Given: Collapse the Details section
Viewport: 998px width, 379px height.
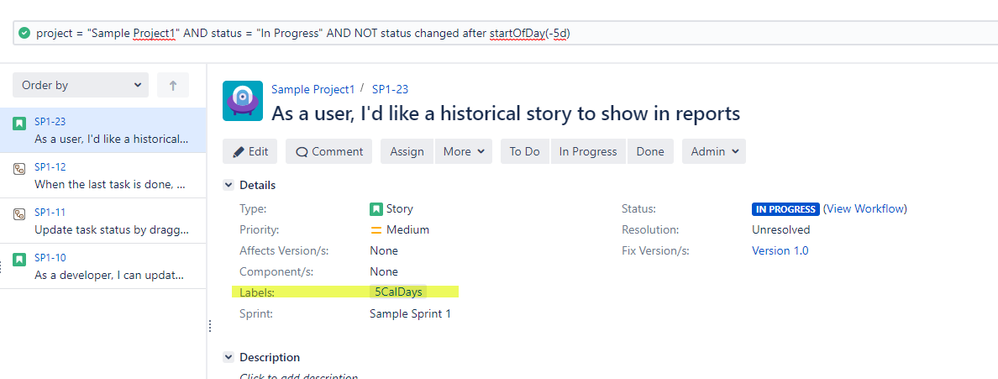Looking at the screenshot, I should 228,185.
